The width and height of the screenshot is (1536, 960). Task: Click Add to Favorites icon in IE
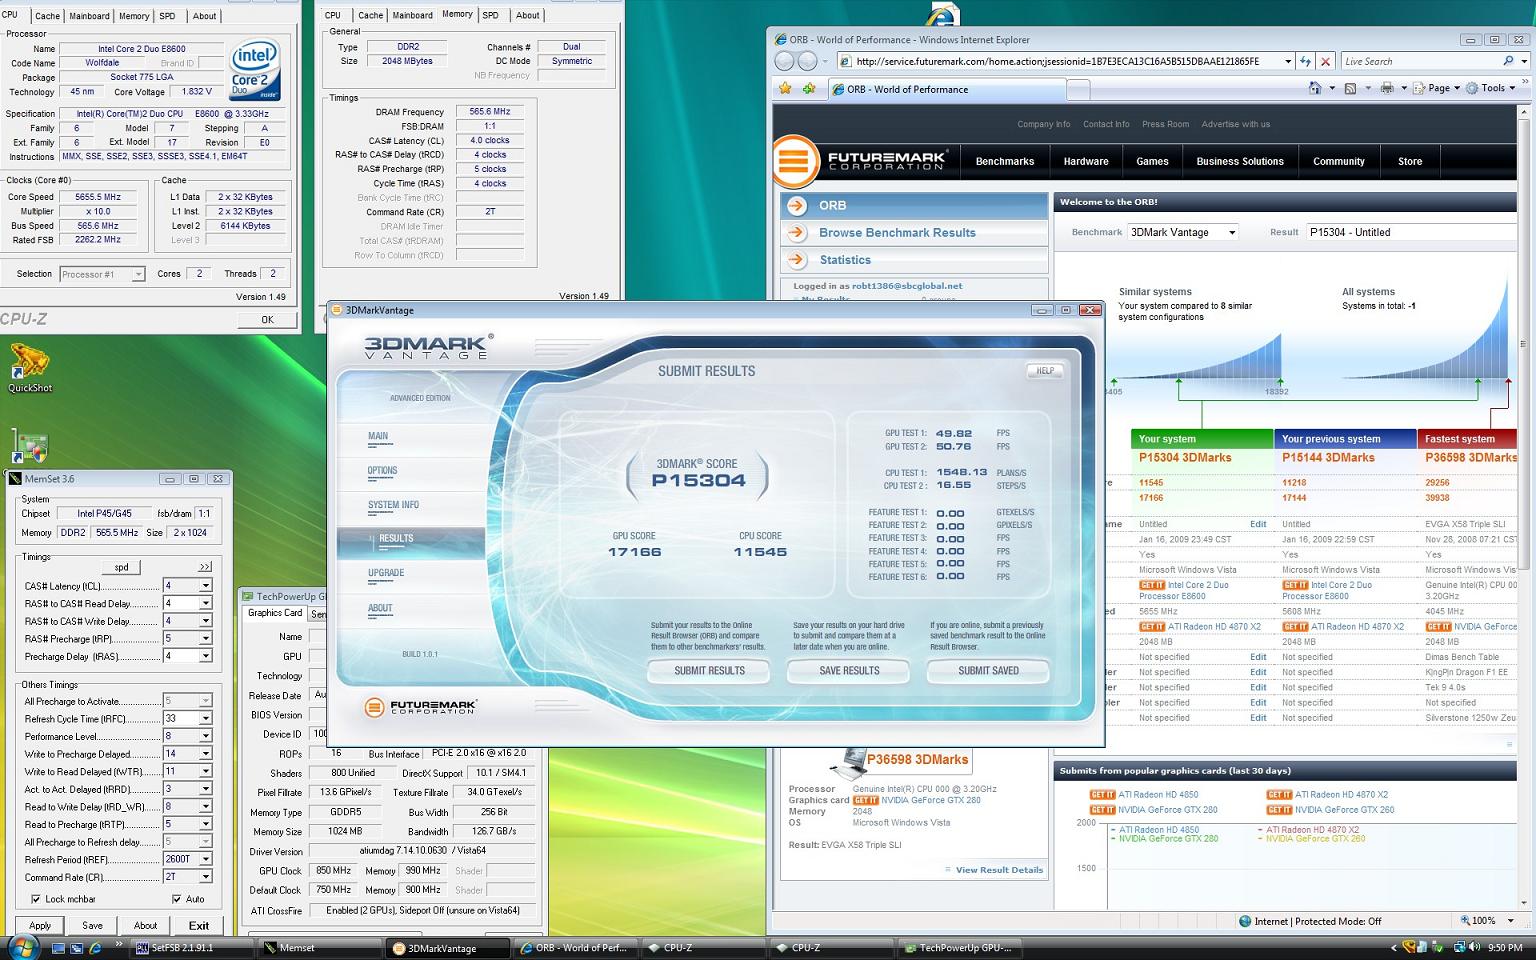tap(809, 89)
